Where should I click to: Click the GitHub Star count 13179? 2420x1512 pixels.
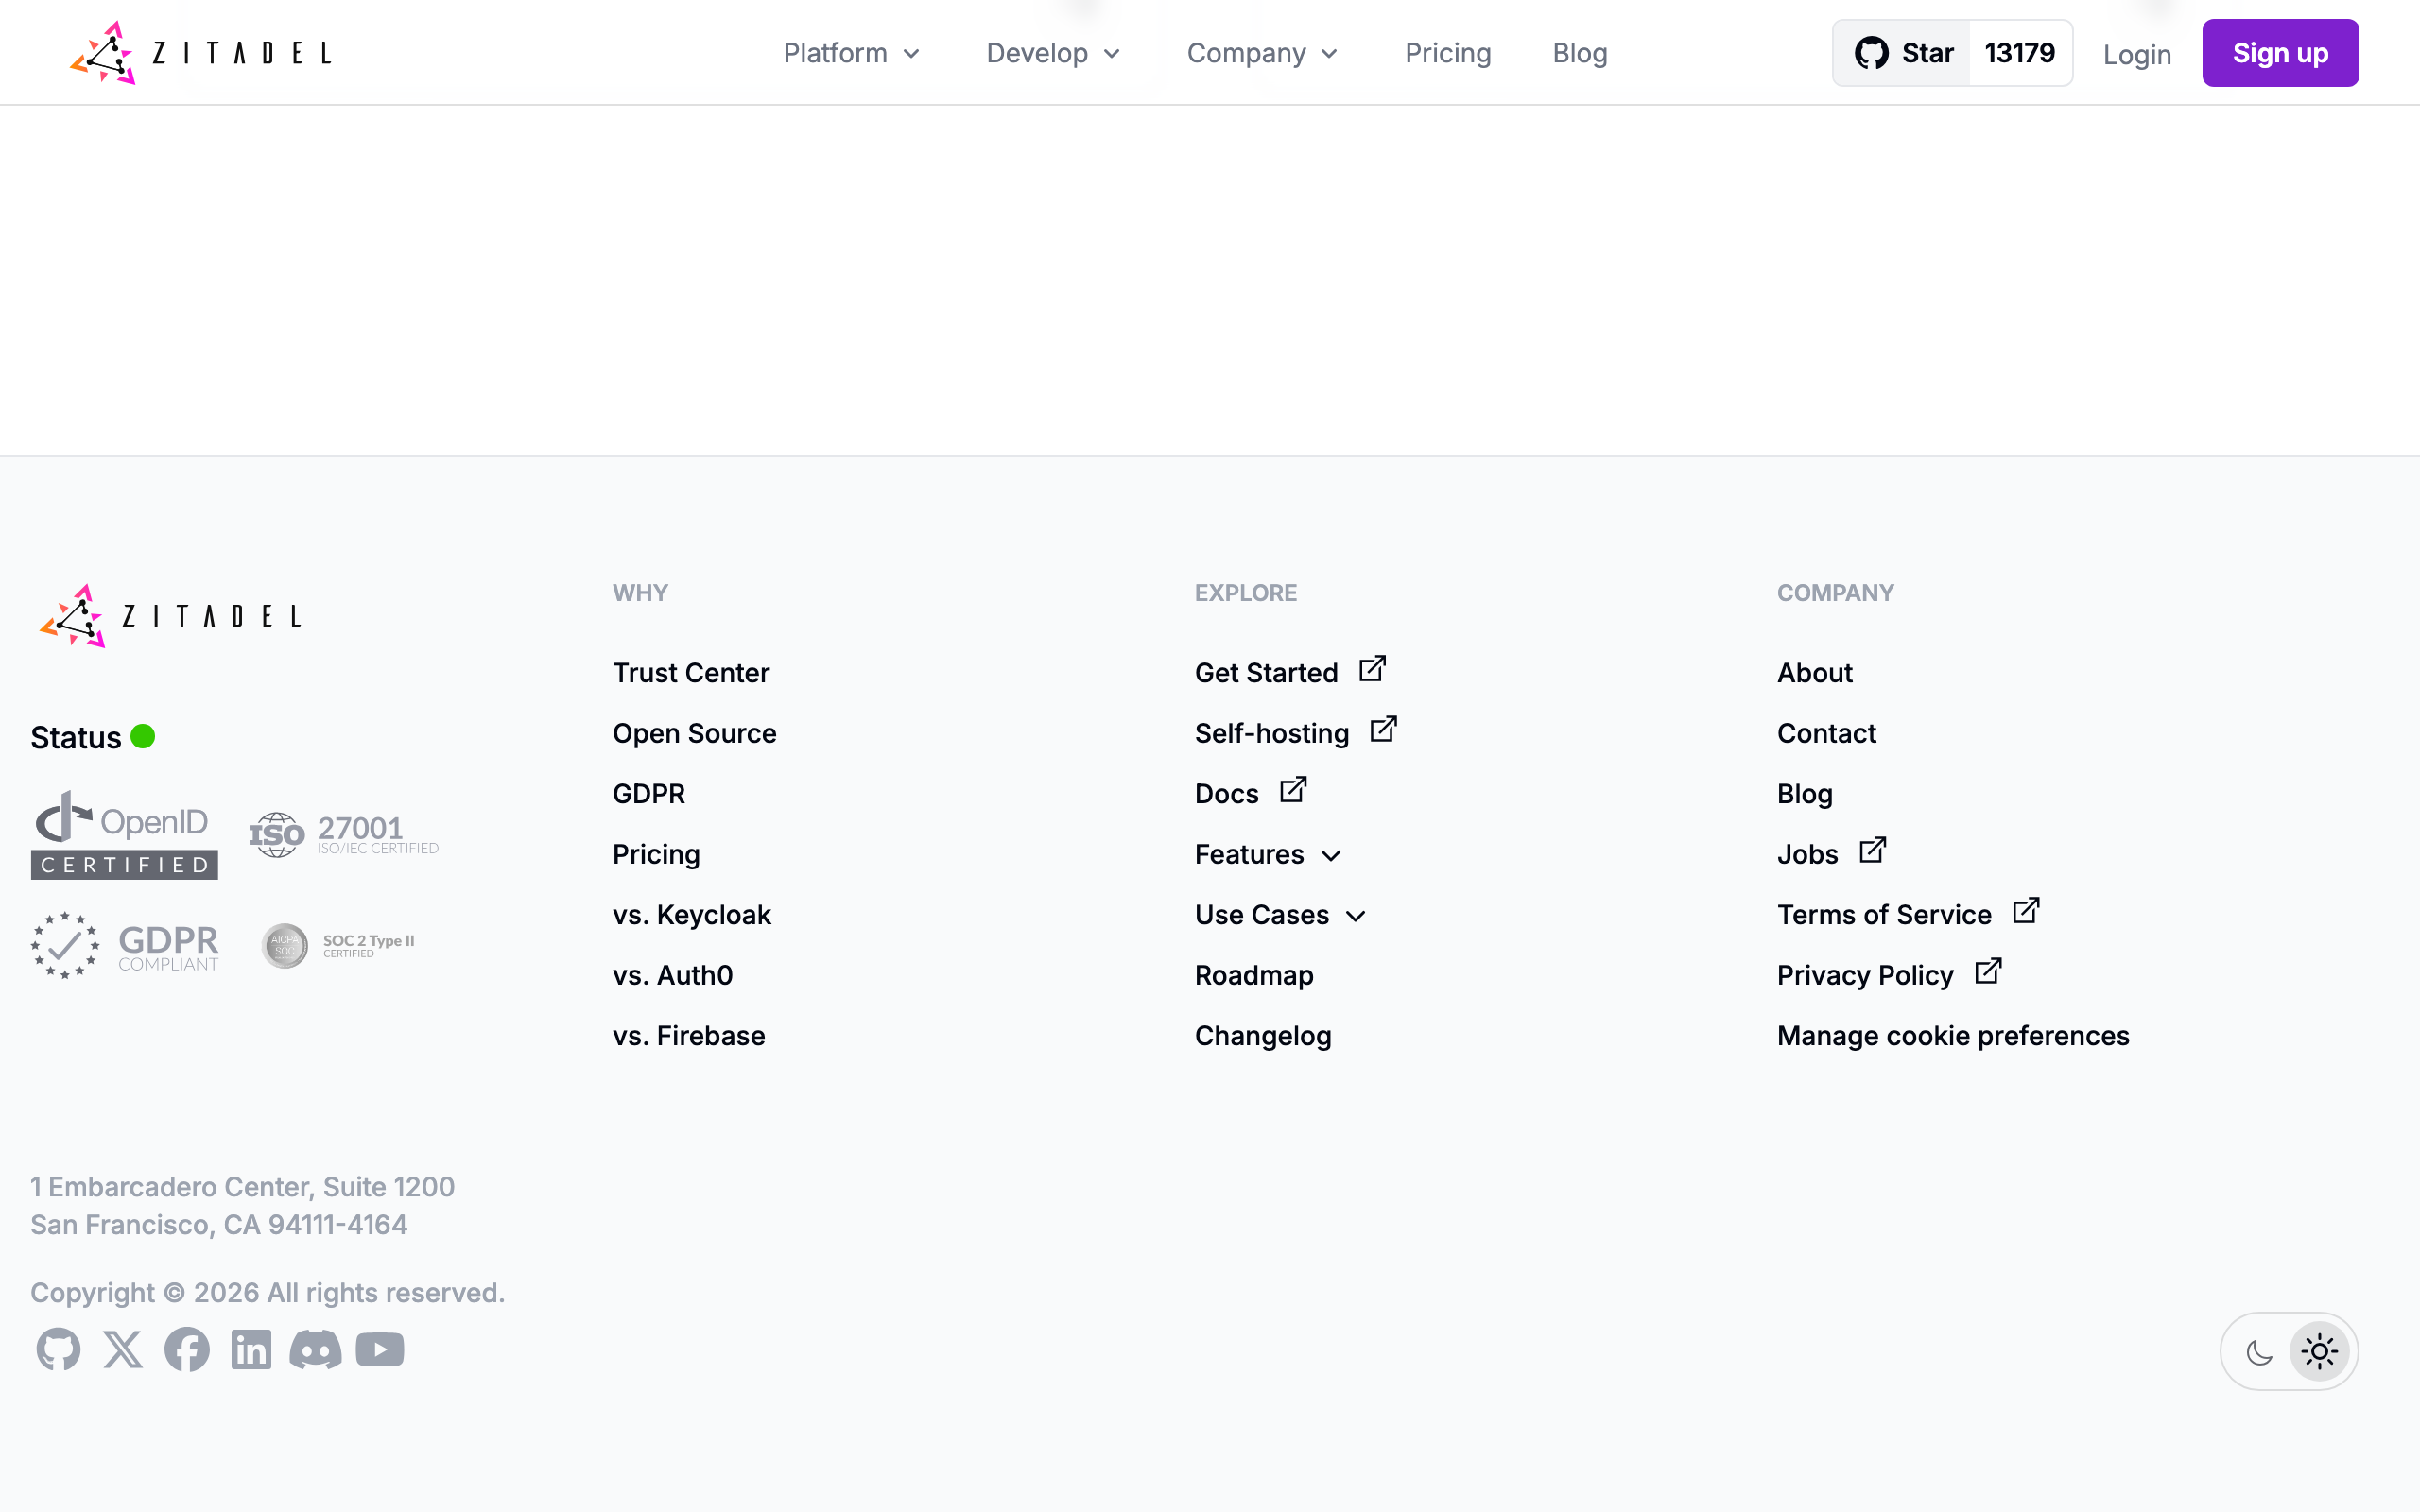[x=2019, y=53]
